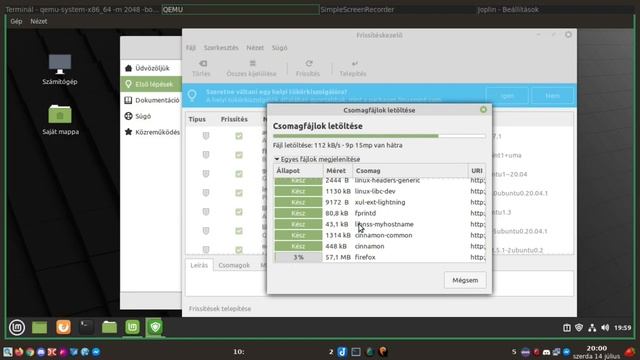Click network tray icon in guest panel
This screenshot has width=640, height=360.
point(592,327)
